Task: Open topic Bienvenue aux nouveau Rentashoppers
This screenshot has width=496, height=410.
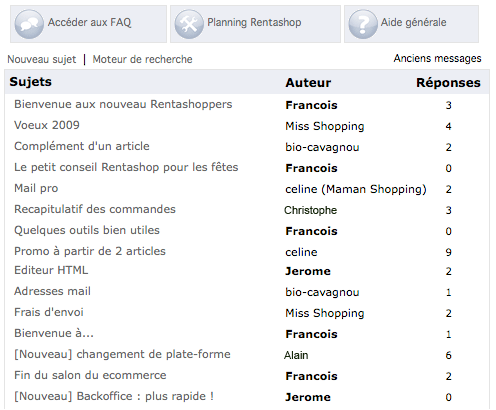Action: (123, 104)
